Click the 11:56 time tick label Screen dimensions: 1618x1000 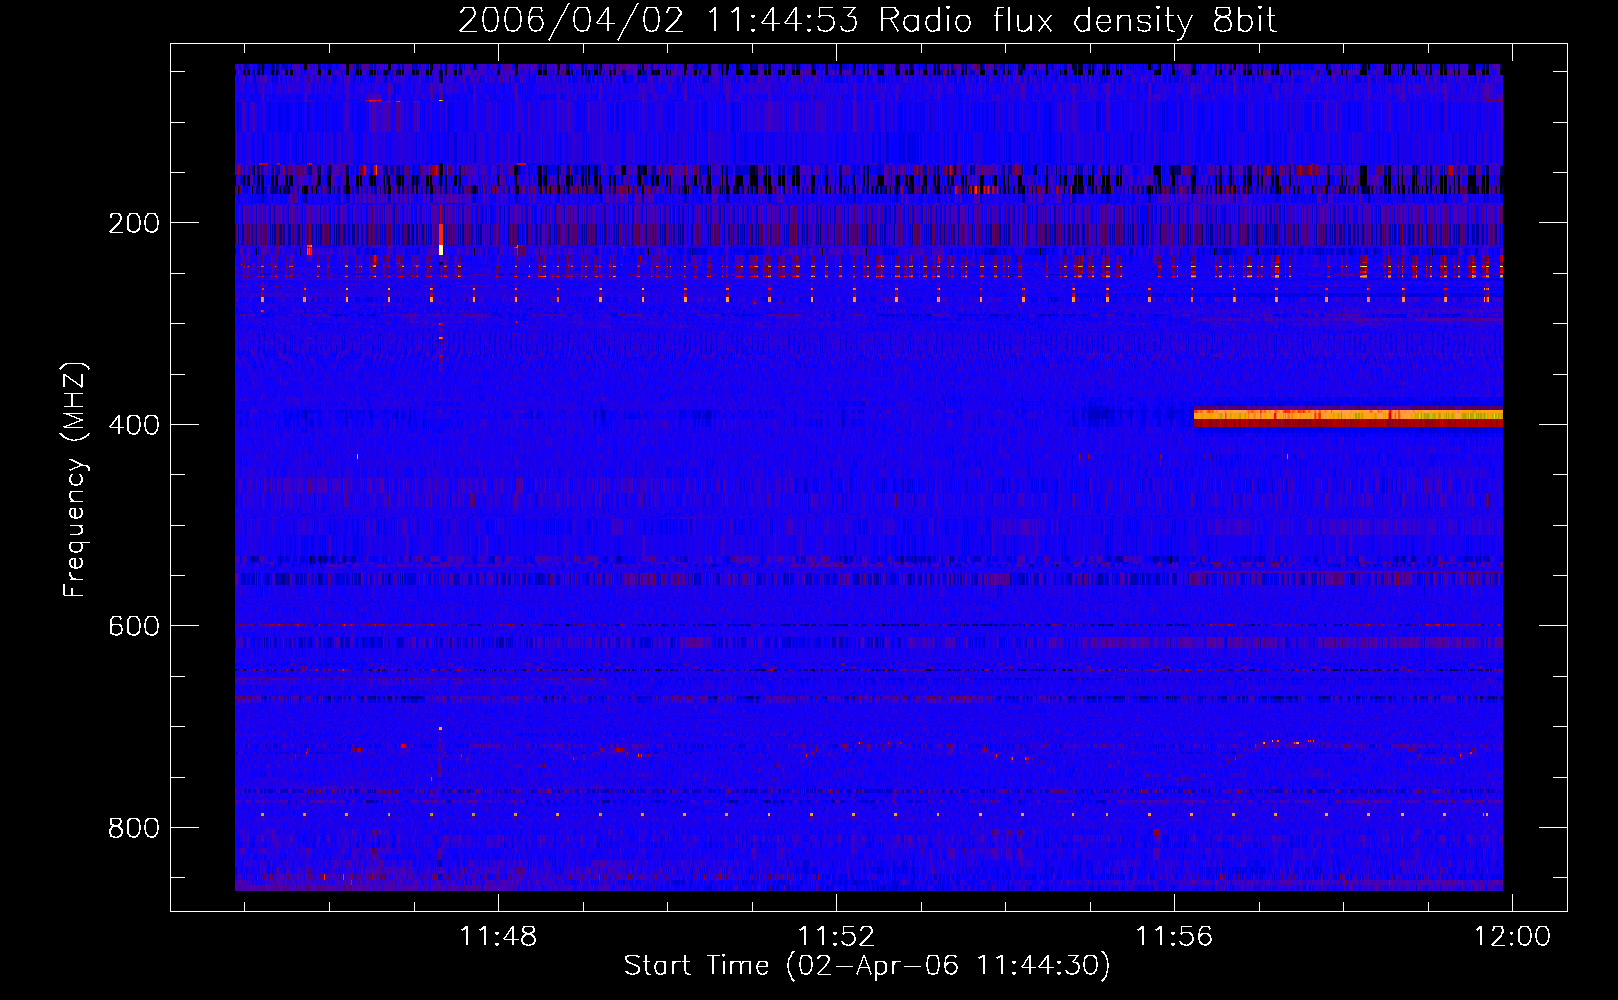coord(1173,936)
